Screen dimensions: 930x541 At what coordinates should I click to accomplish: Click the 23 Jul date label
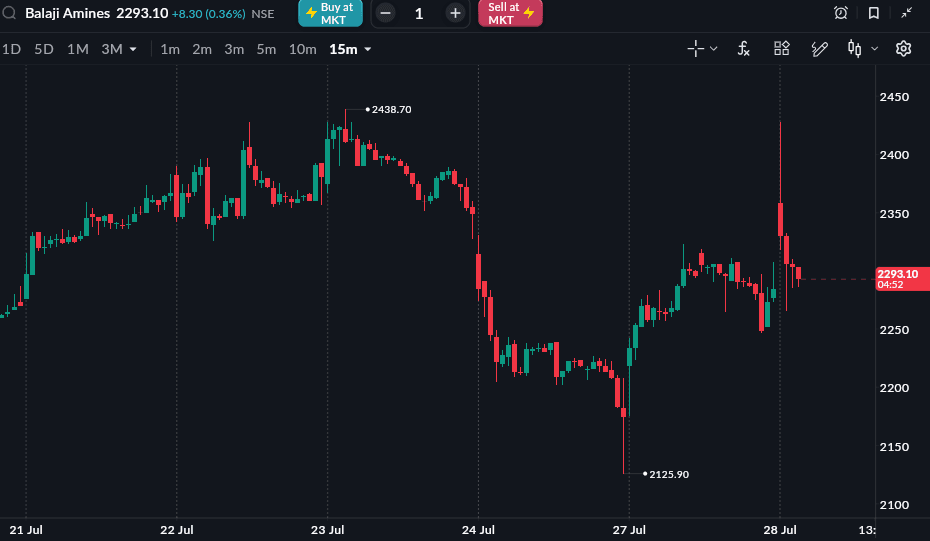(327, 530)
